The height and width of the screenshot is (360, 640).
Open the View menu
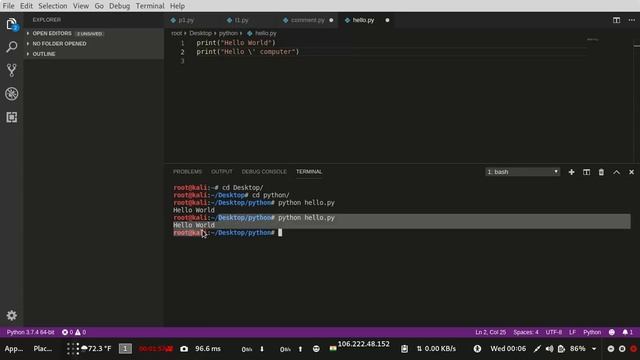point(81,6)
